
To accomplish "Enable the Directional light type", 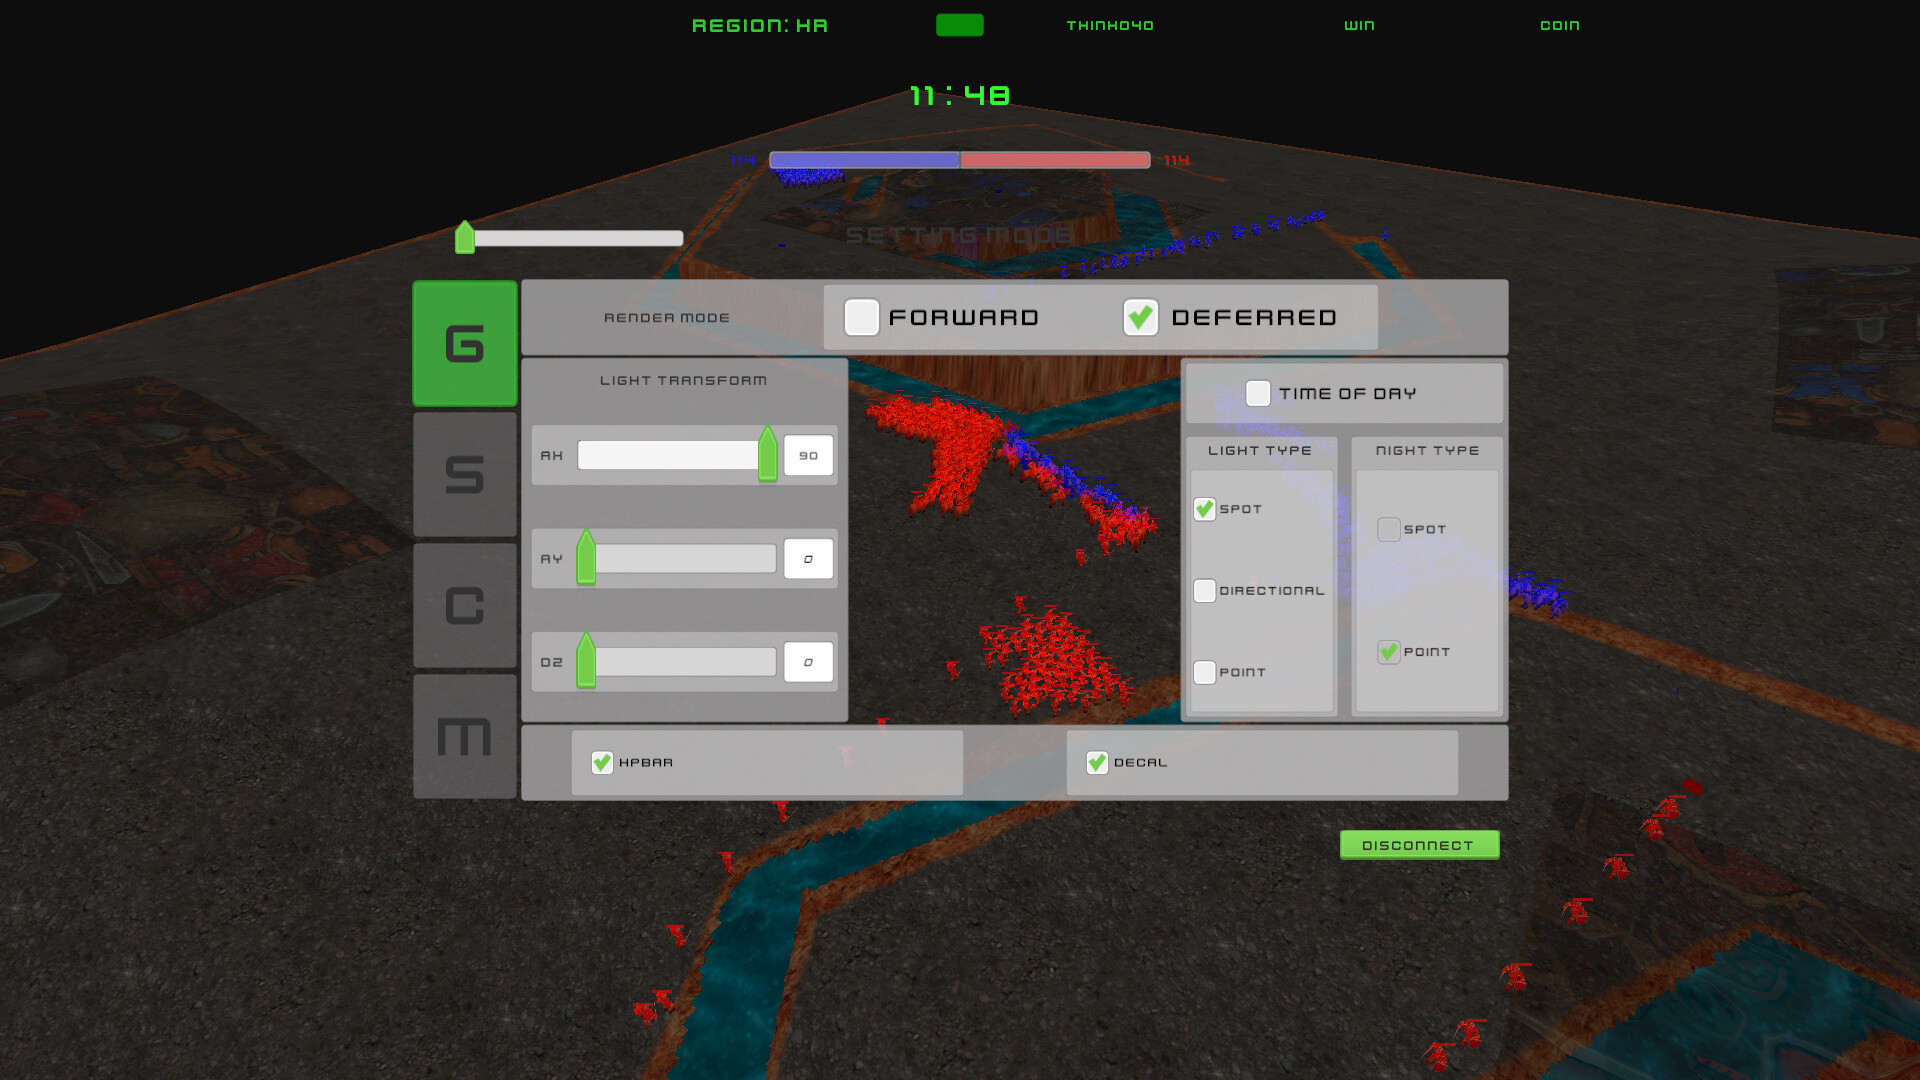I will [x=1204, y=591].
